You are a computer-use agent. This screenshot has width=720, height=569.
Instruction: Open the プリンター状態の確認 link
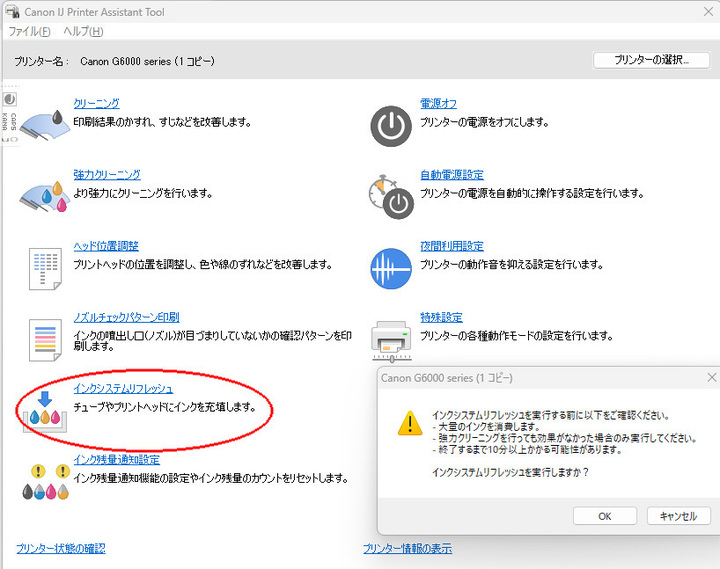pyautogui.click(x=61, y=548)
